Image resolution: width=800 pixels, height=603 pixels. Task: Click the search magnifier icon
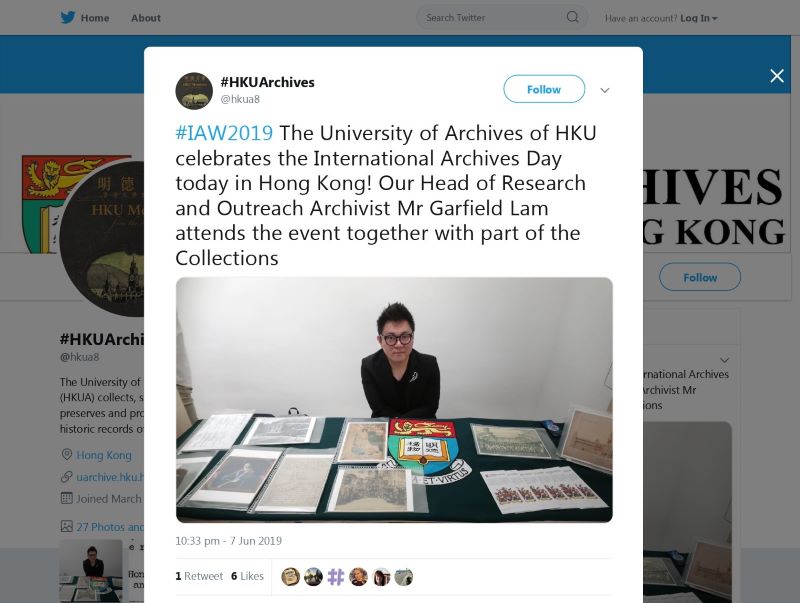pyautogui.click(x=572, y=17)
